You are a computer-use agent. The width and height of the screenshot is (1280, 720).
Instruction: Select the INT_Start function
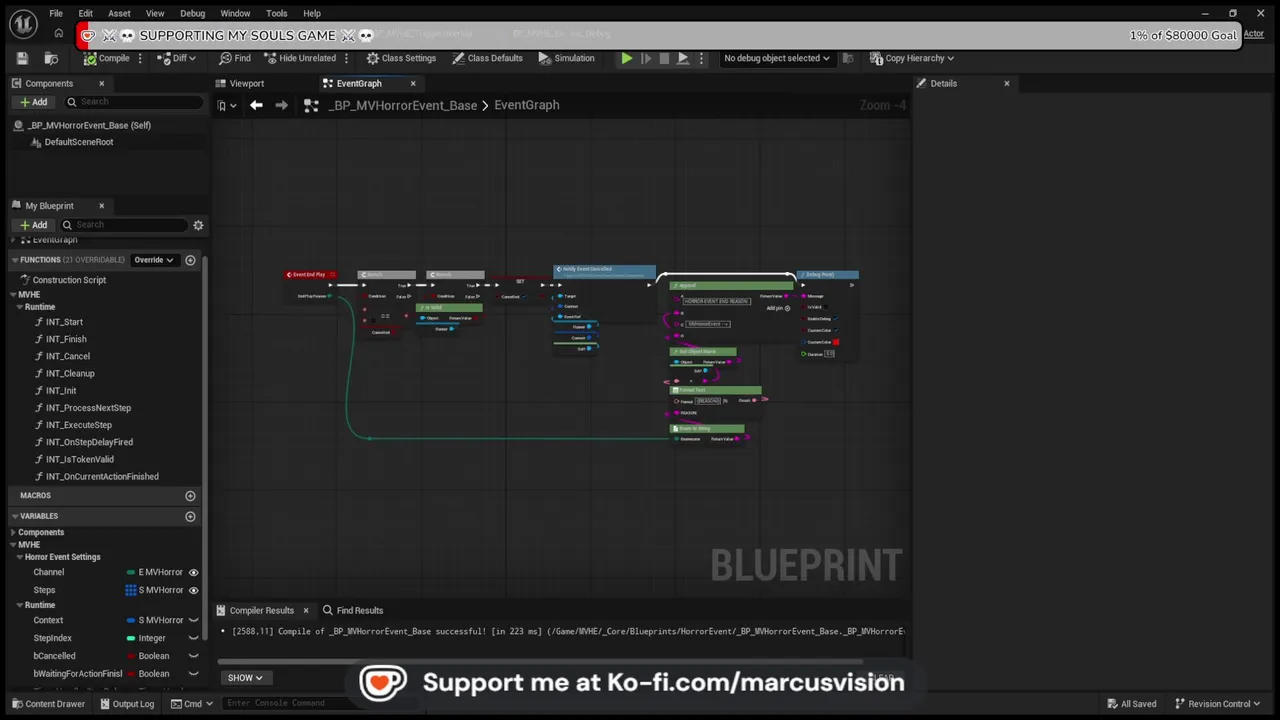[x=64, y=322]
